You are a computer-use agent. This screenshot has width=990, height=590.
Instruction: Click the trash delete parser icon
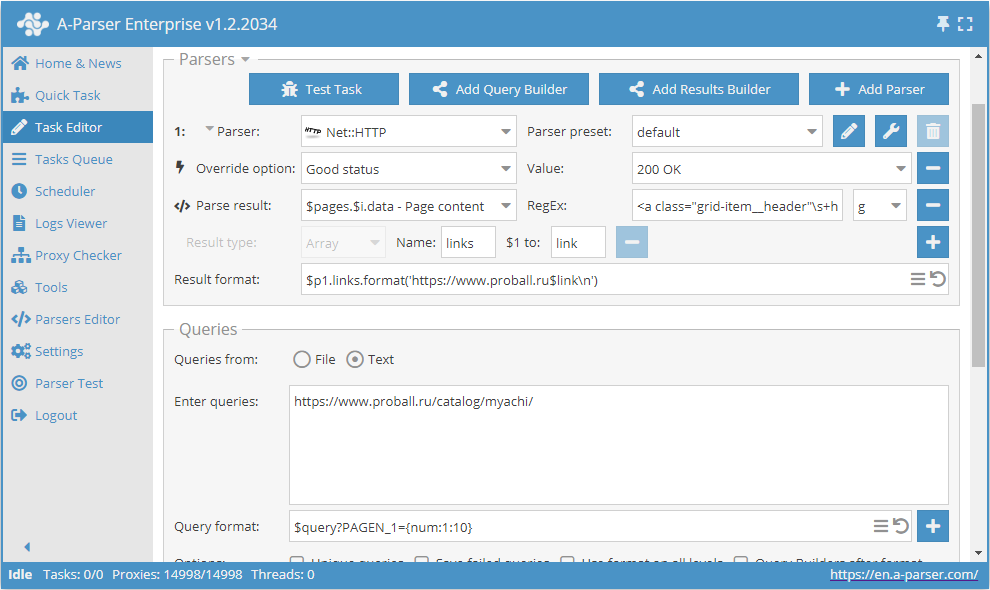point(933,131)
